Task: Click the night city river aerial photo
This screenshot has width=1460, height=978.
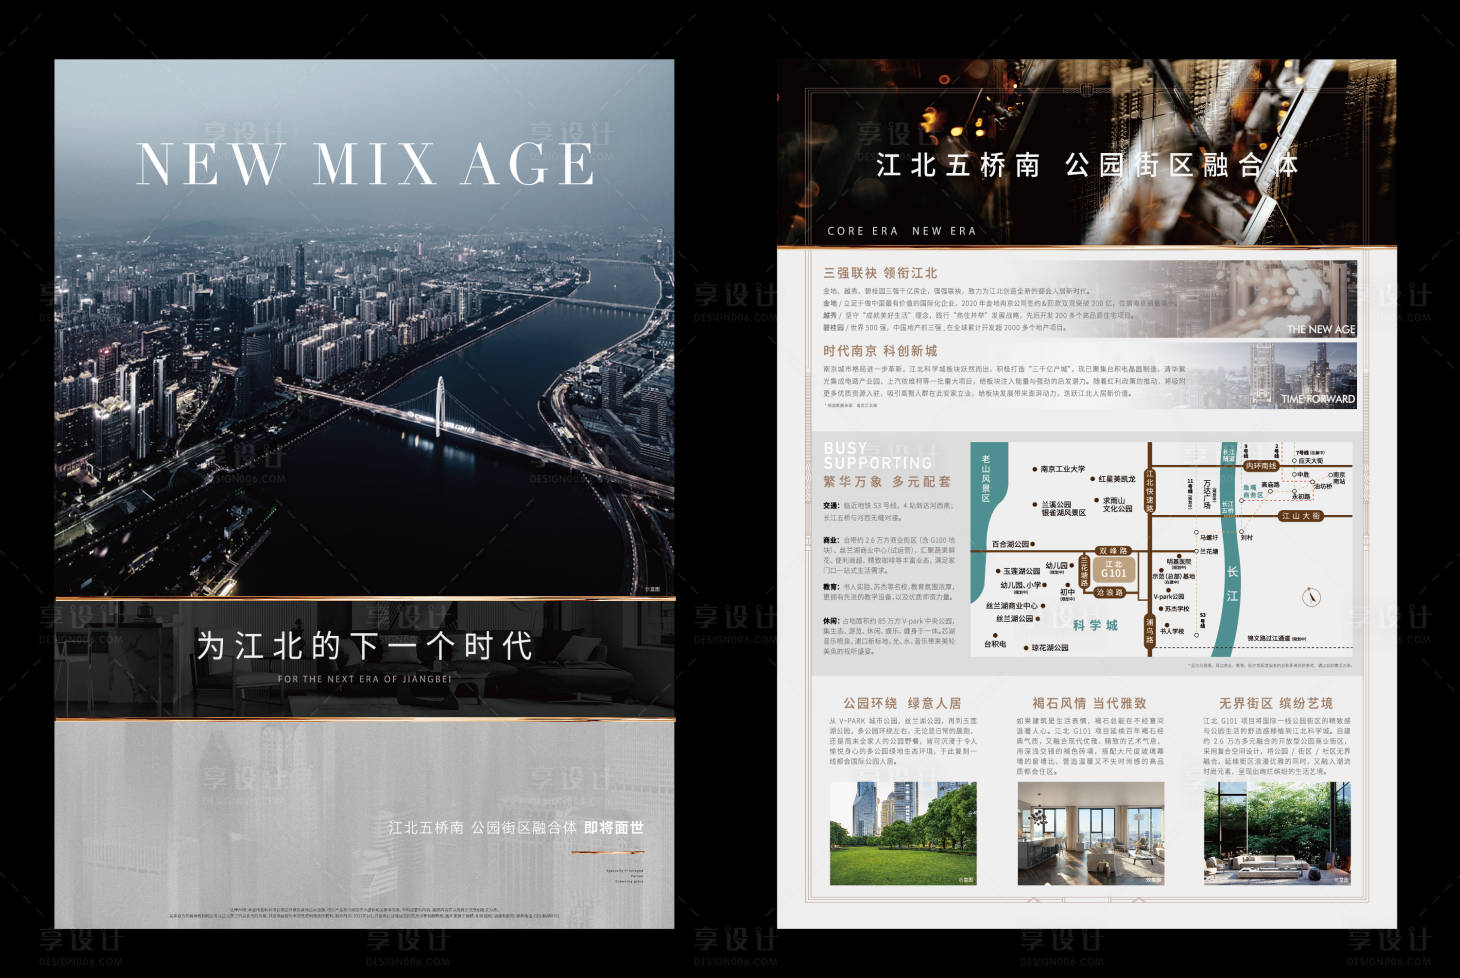Action: click(x=364, y=328)
